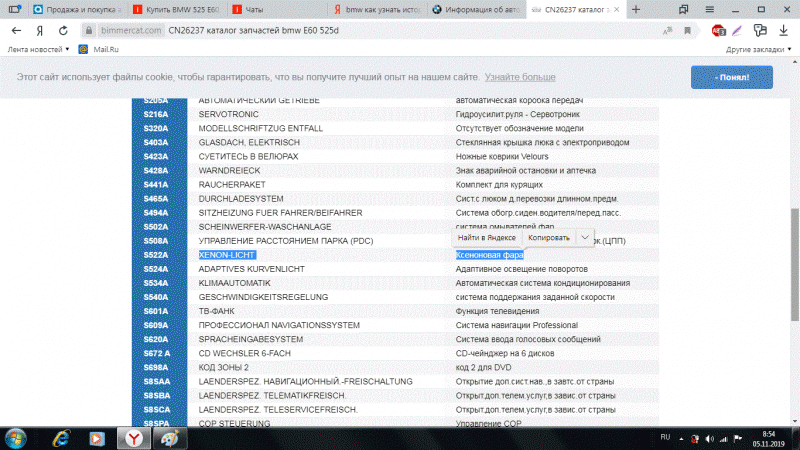Open the browser collections icon in title bar
The height and width of the screenshot is (450, 800).
(684, 9)
